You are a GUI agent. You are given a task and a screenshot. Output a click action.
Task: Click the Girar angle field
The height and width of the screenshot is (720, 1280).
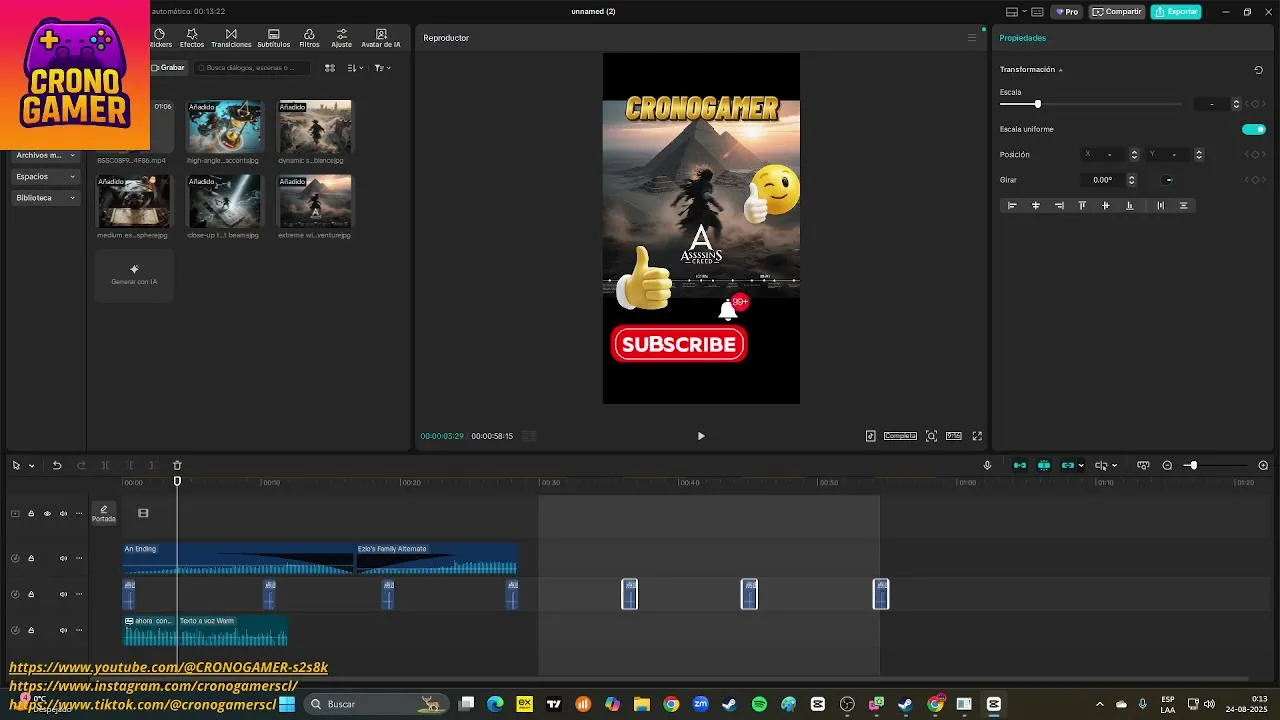coord(1102,180)
